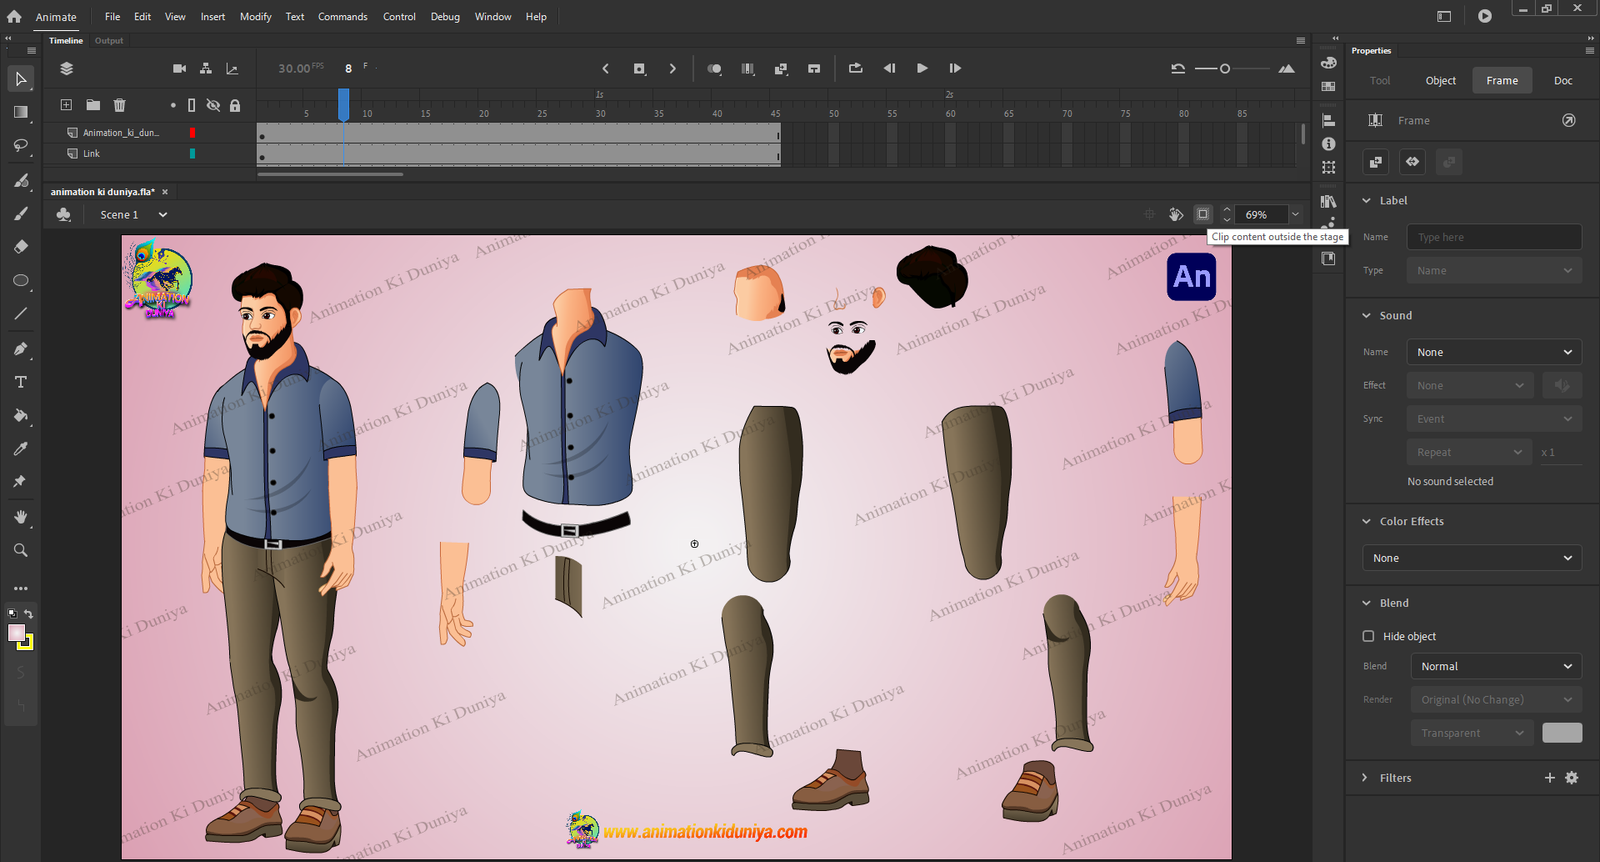Viewport: 1600px width, 862px height.
Task: Open the Swatches panel icon
Action: [1328, 87]
